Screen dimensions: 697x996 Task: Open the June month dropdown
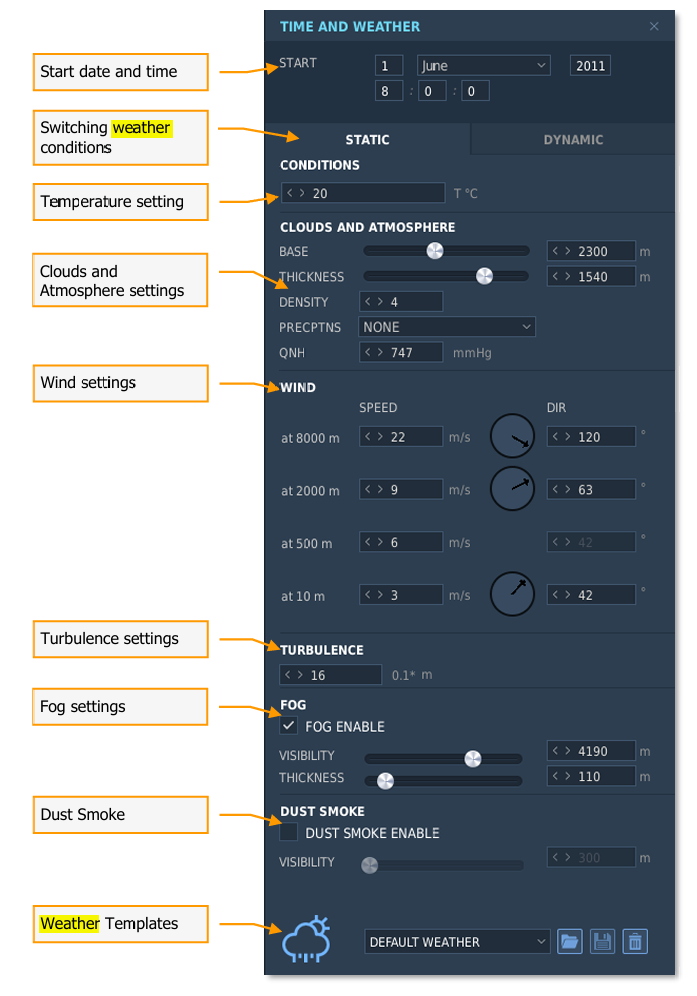(x=484, y=65)
